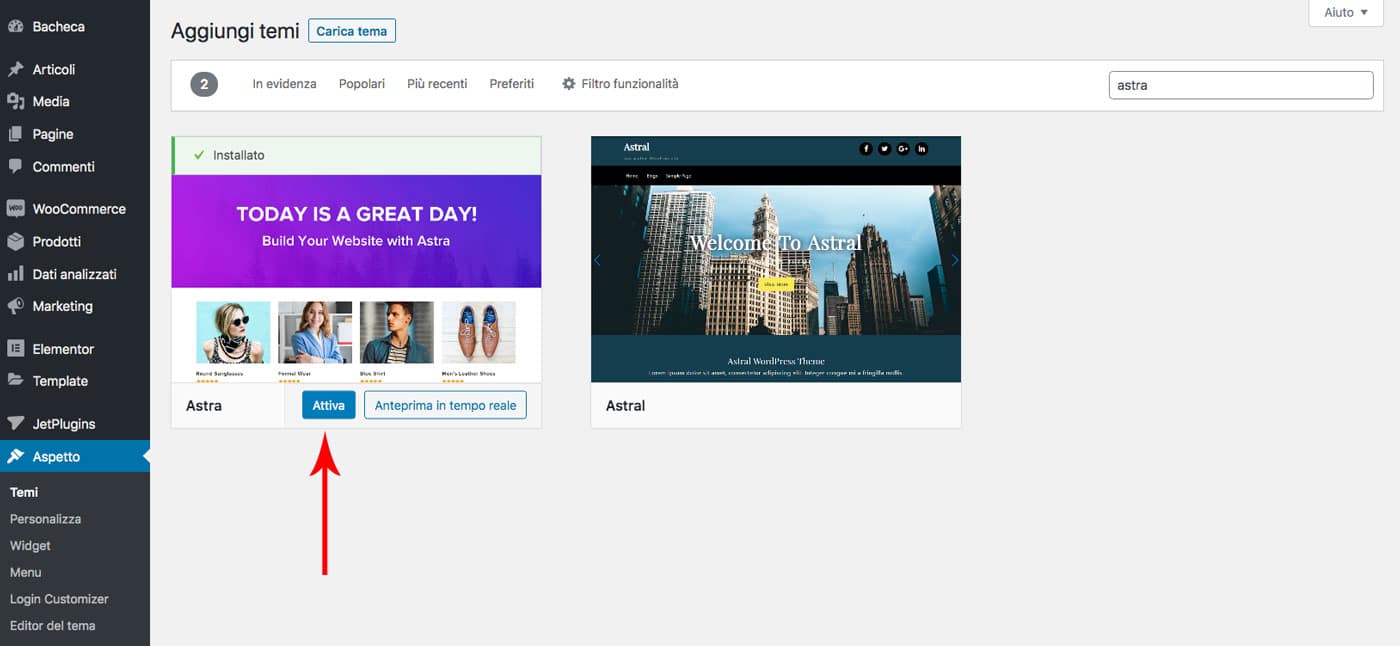1400x646 pixels.
Task: Open Login Customizer submenu item
Action: [x=59, y=599]
